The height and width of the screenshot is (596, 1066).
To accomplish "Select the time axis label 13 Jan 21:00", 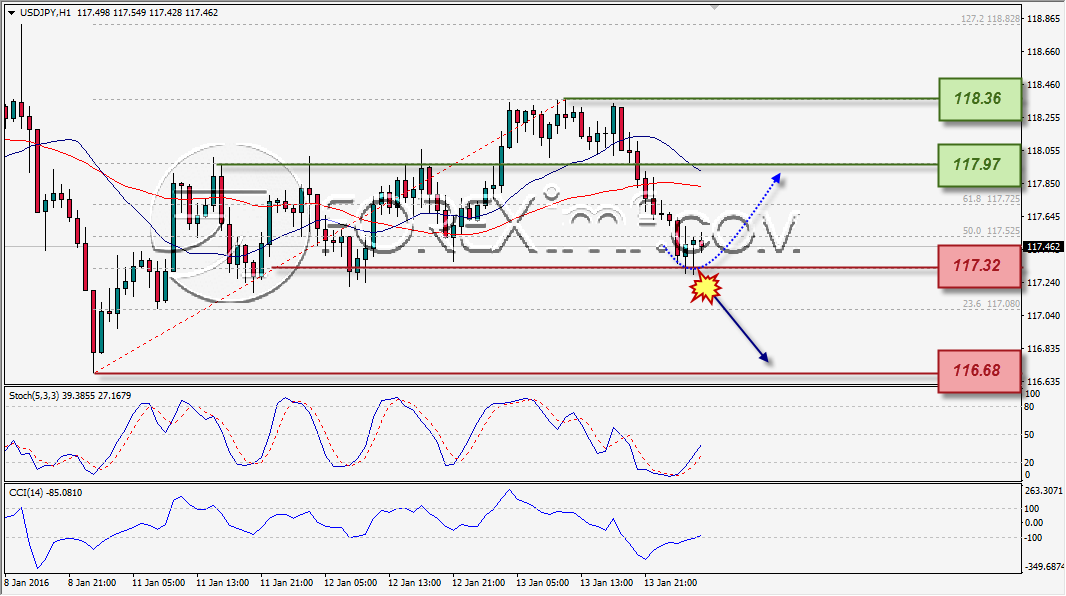I will point(670,583).
